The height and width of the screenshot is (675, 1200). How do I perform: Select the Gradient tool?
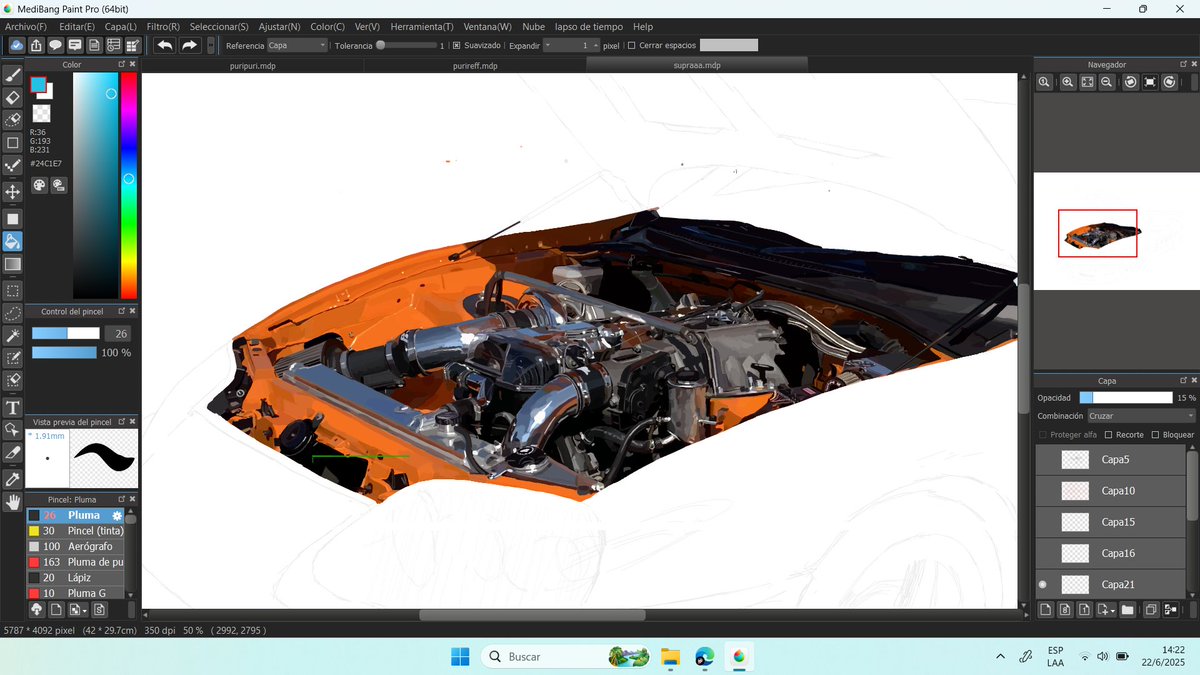[x=13, y=264]
